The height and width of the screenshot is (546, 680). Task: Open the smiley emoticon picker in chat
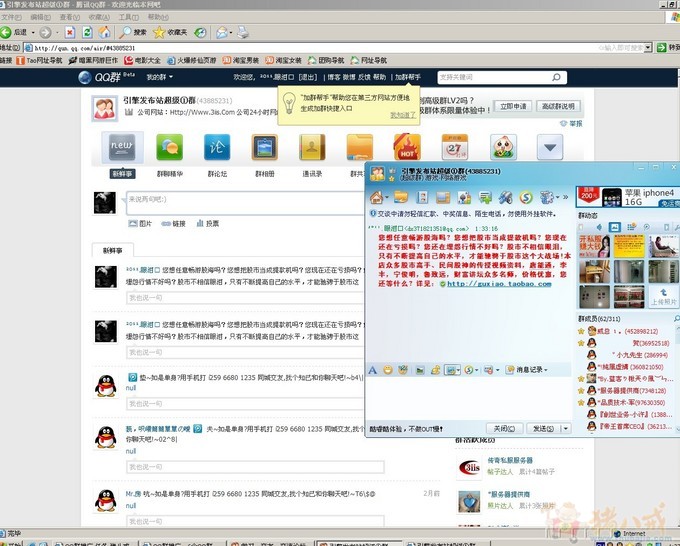tap(388, 370)
